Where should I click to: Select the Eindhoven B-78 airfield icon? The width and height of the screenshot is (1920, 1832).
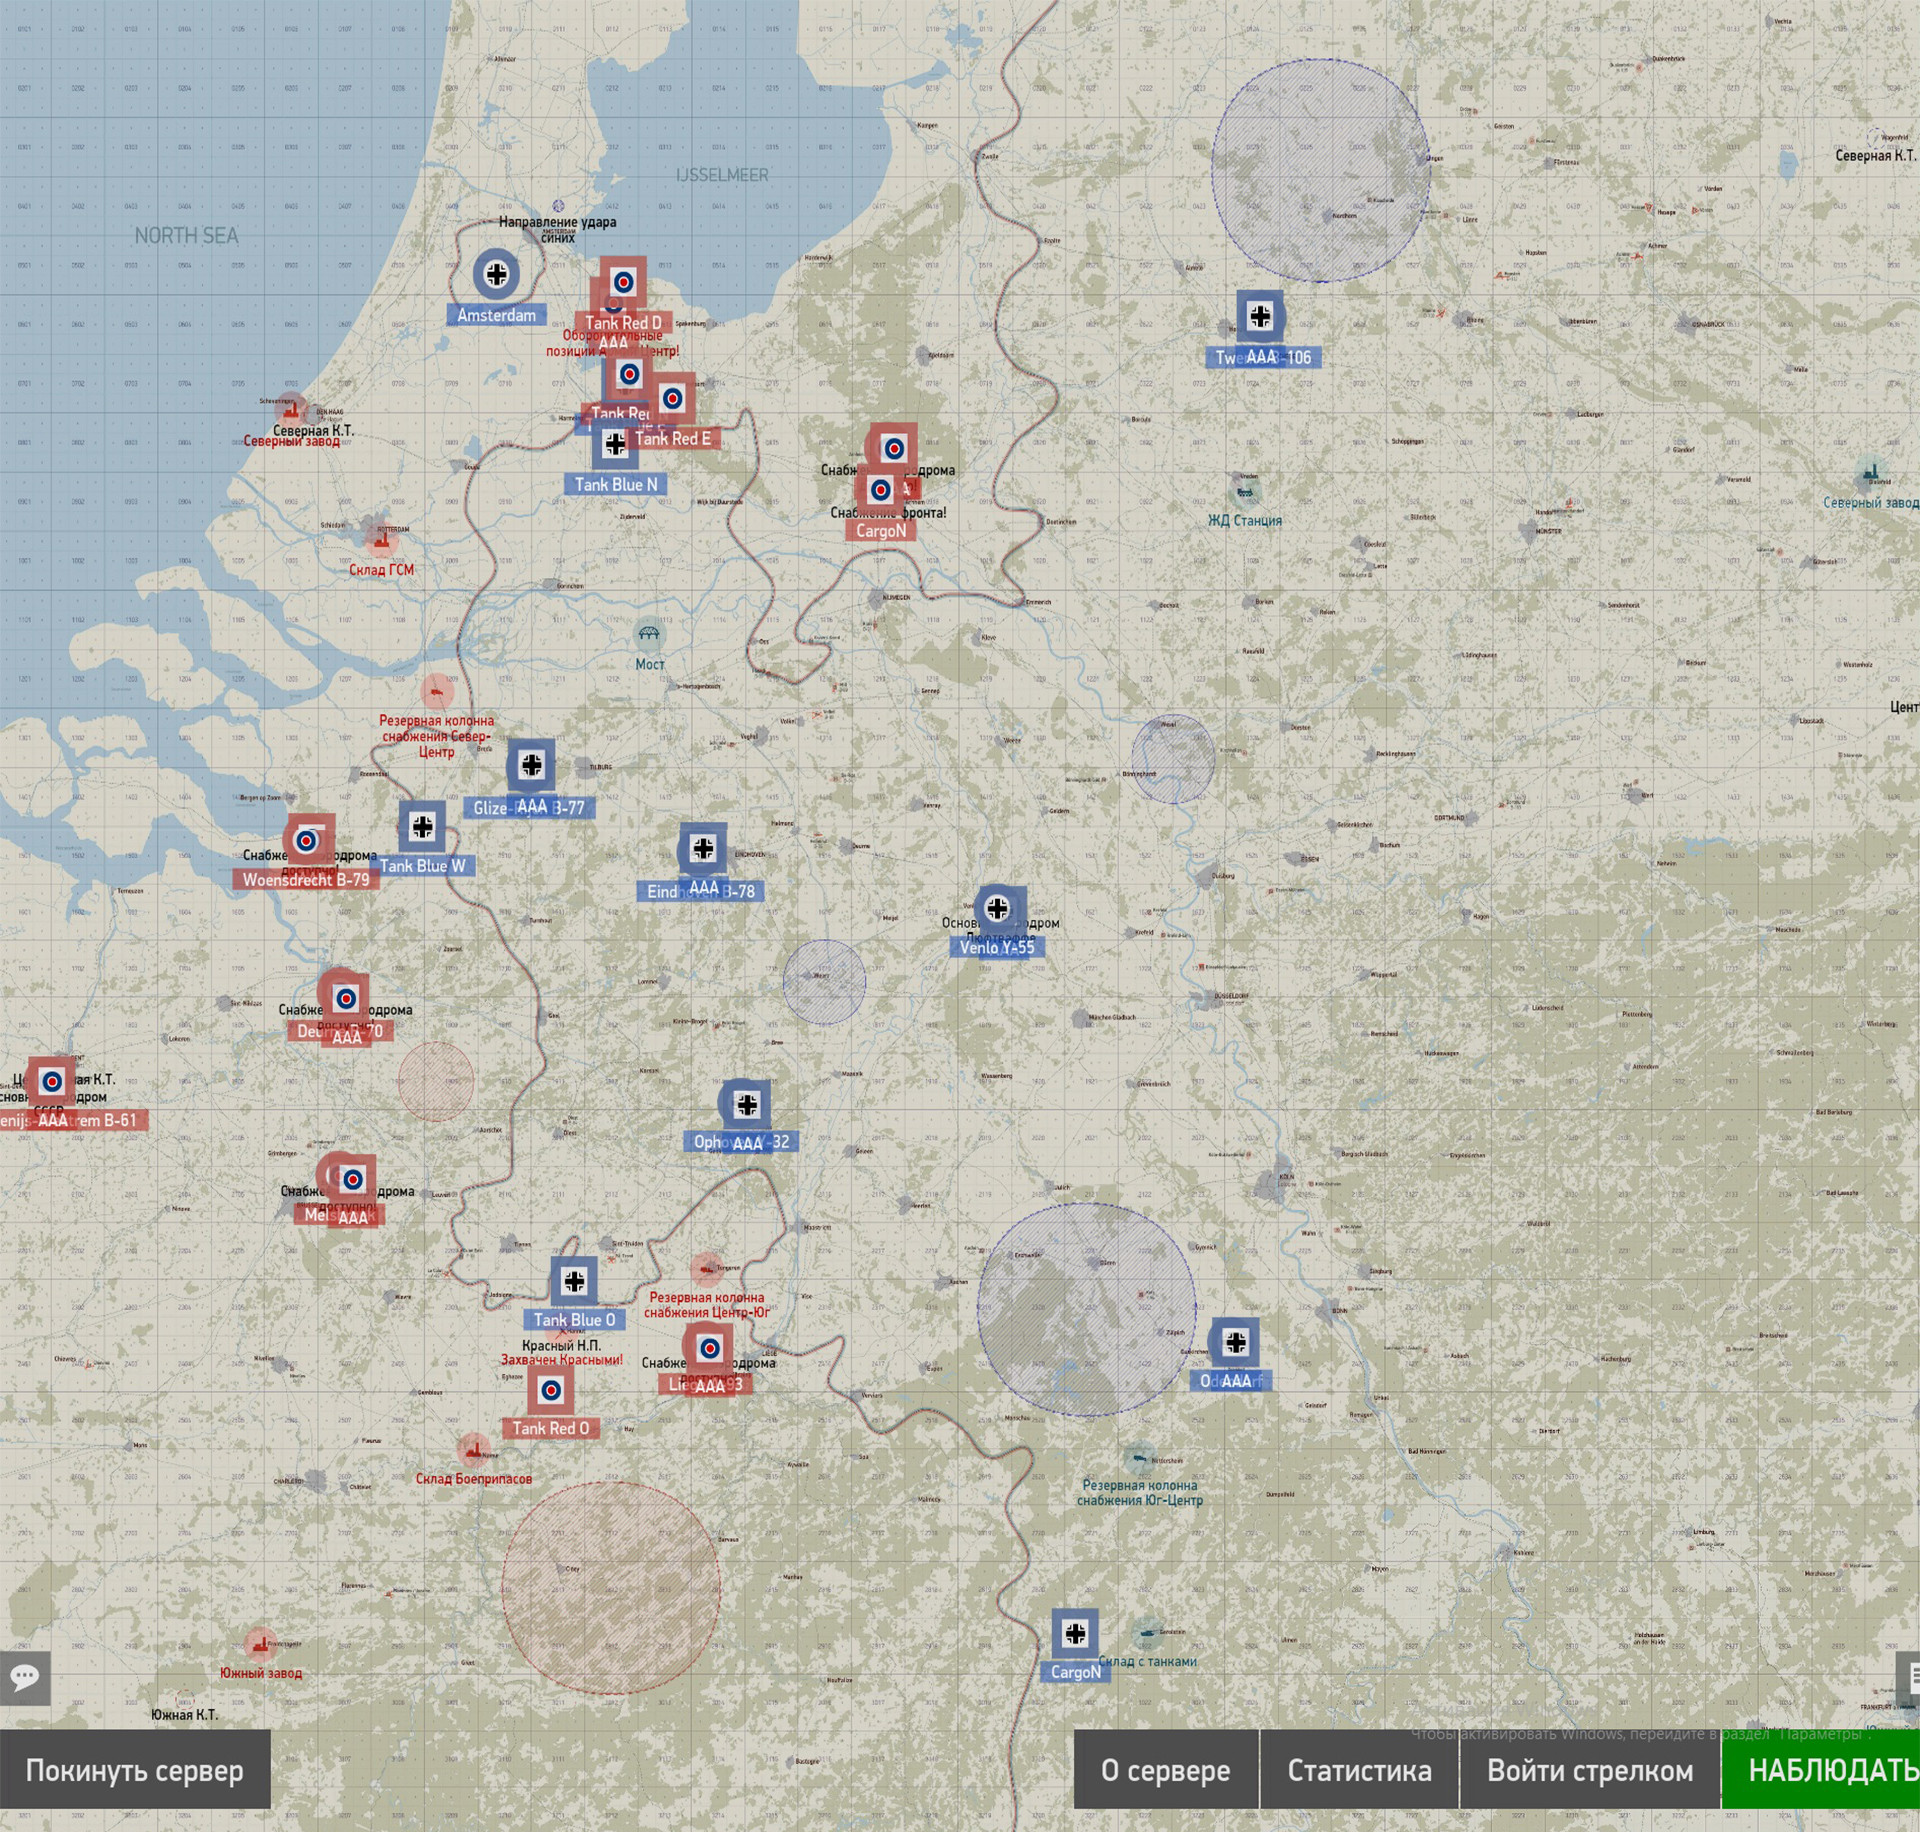pyautogui.click(x=703, y=849)
